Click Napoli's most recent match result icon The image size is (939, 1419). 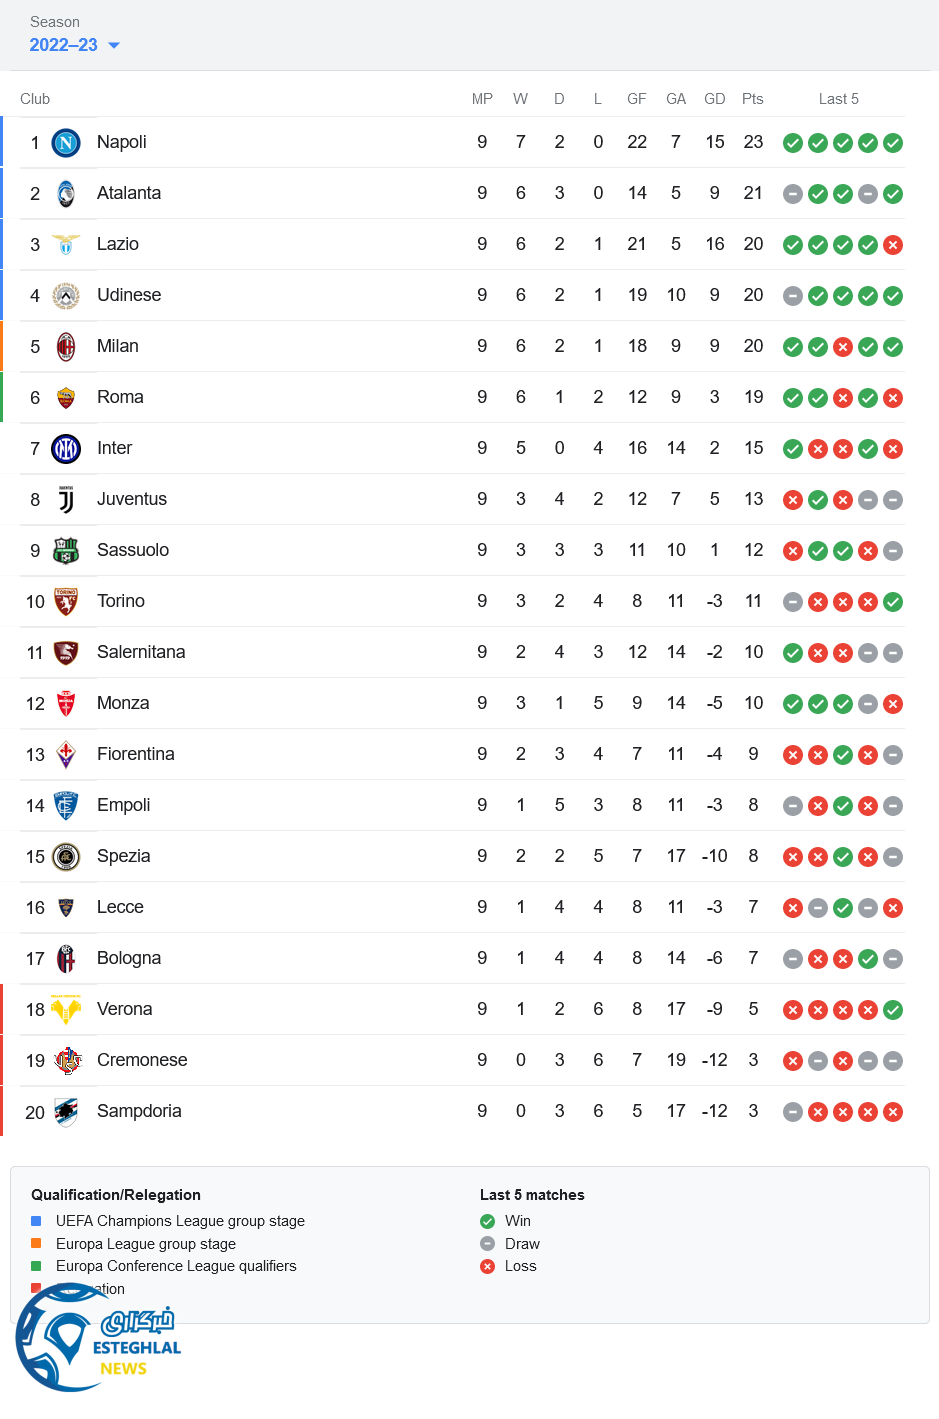[893, 143]
